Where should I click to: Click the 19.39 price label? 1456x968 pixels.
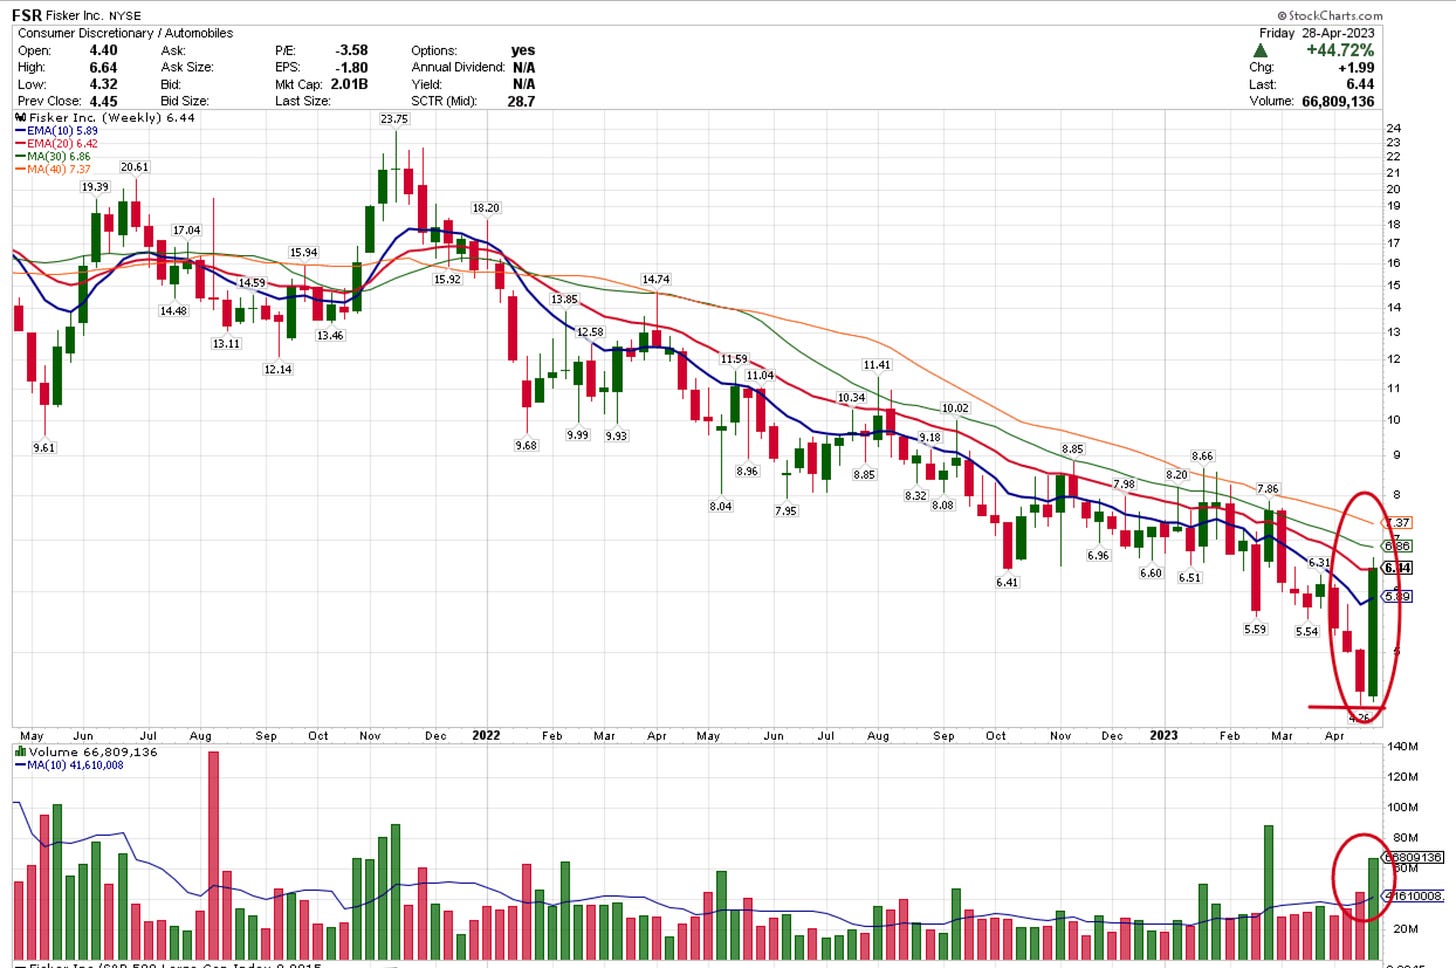(x=95, y=187)
